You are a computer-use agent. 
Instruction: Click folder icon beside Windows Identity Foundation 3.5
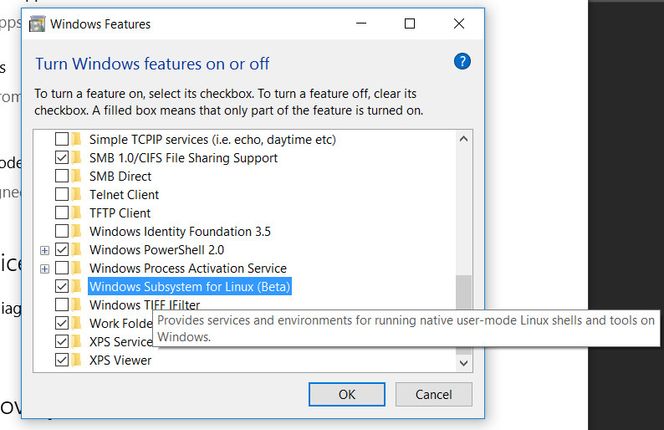click(x=76, y=231)
